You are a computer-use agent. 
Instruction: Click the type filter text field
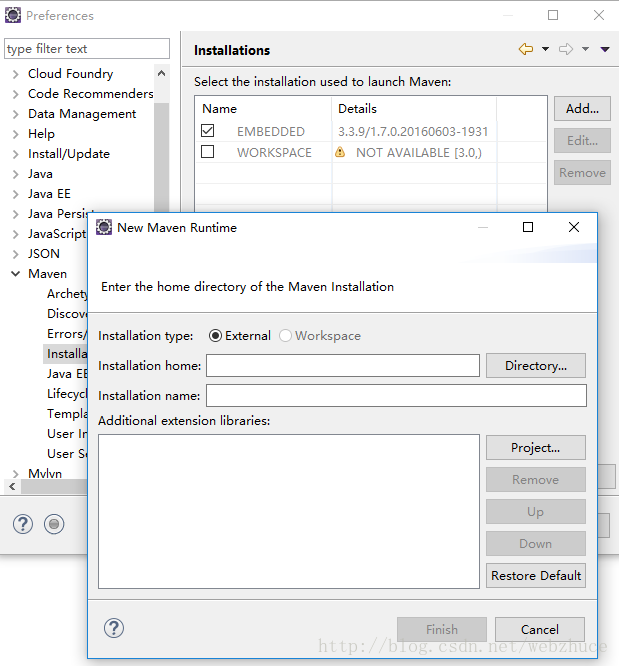[x=87, y=49]
